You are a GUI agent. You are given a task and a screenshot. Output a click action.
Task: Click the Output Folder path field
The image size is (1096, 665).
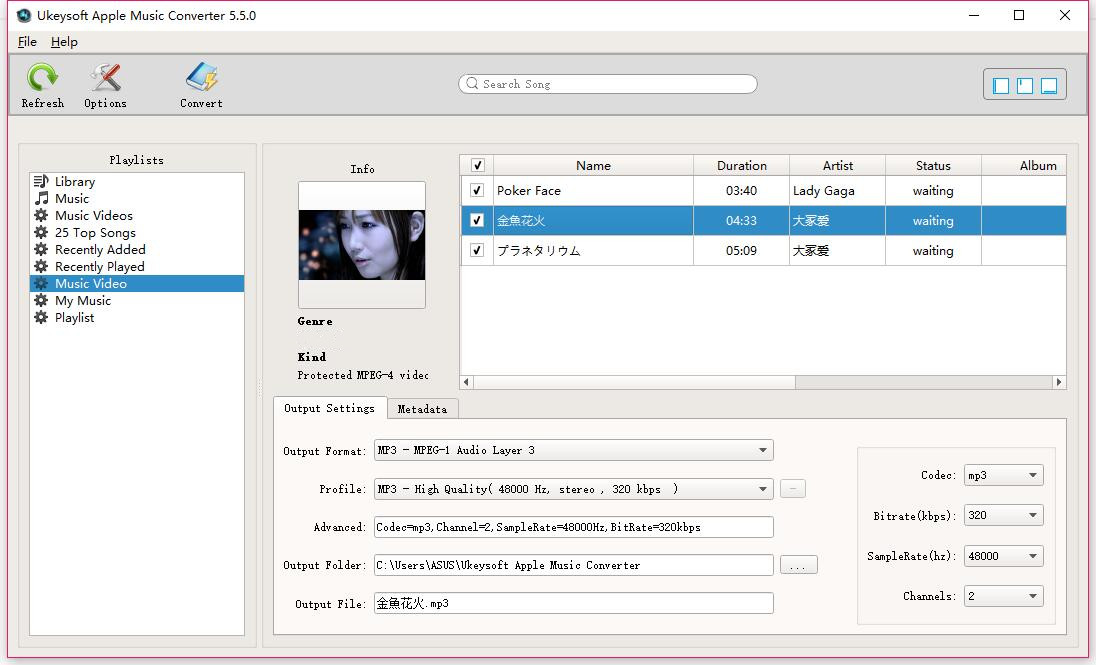click(574, 565)
